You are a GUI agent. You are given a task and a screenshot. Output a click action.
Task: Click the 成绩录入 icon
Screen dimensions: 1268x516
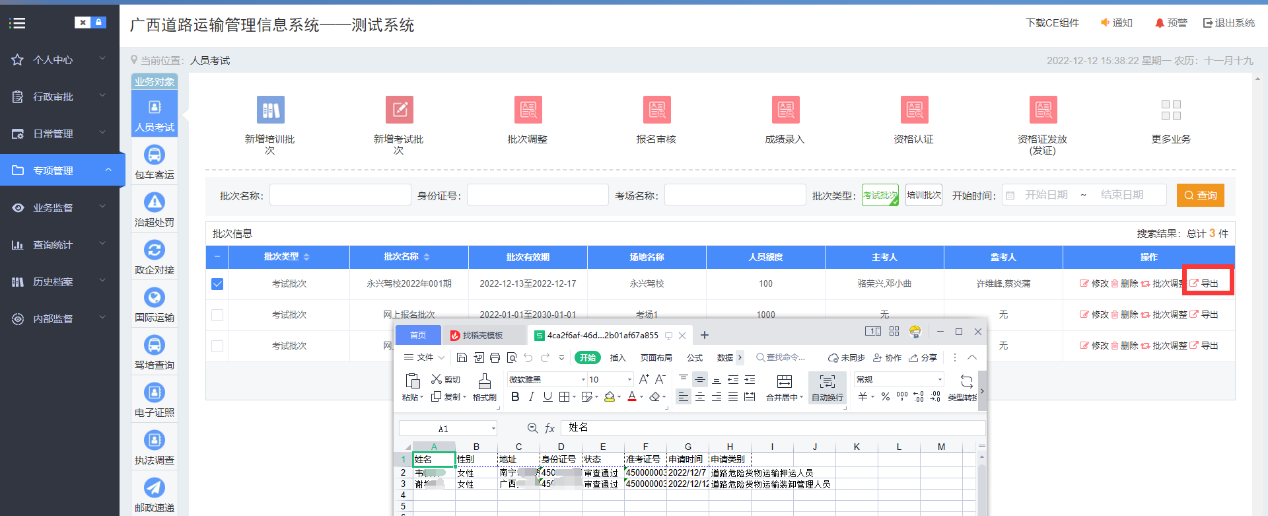785,110
